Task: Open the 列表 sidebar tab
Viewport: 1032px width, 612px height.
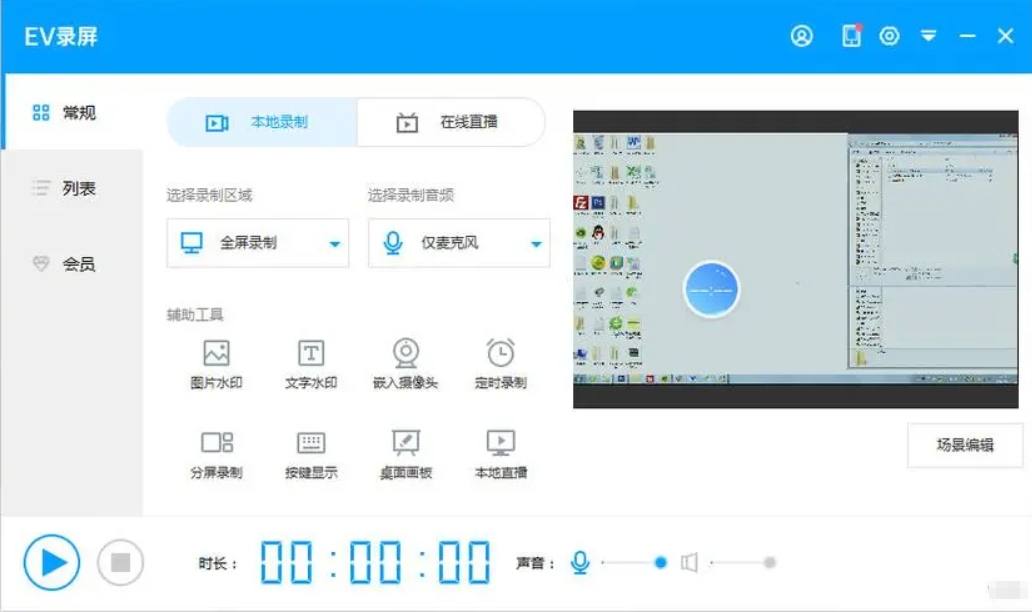Action: (72, 188)
